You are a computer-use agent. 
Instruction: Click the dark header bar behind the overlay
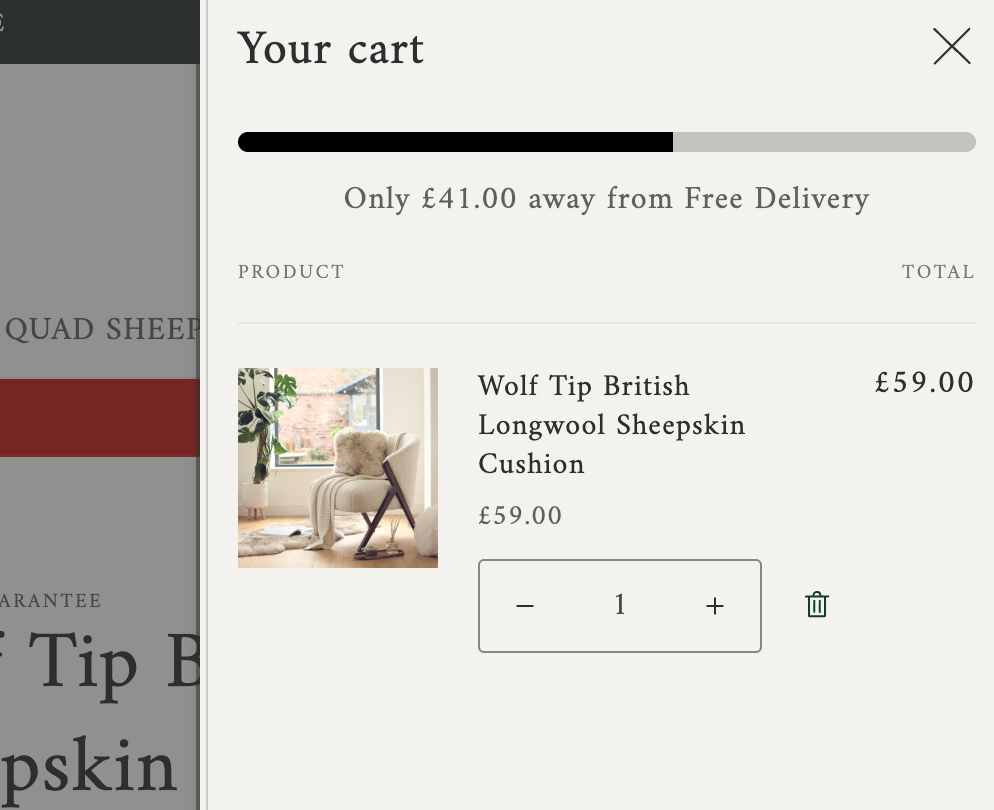click(x=100, y=30)
